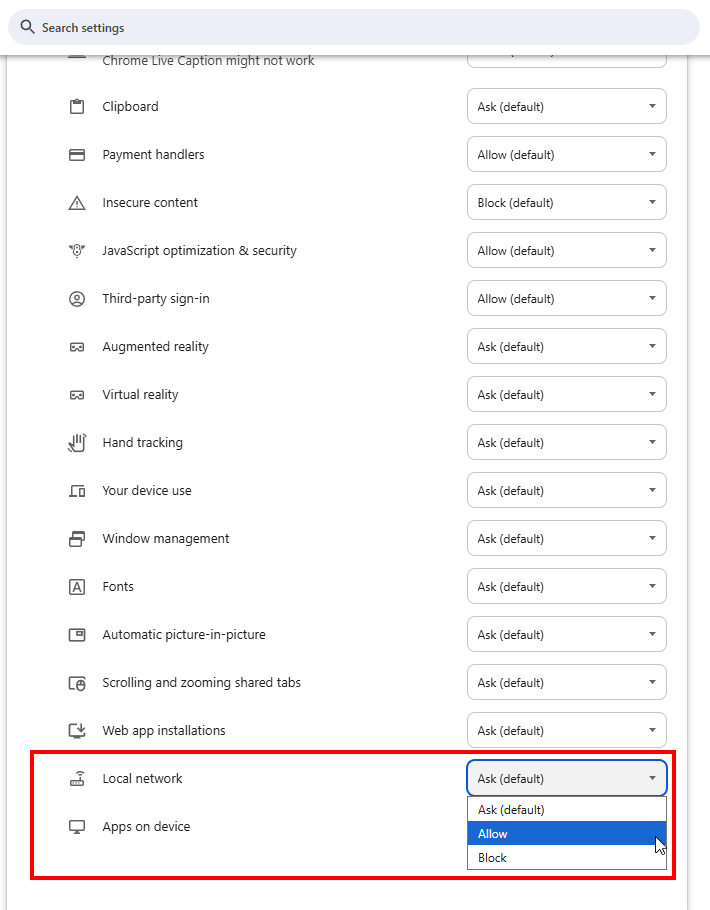The height and width of the screenshot is (910, 710).
Task: Collapse the open Local network dropdown
Action: click(x=567, y=778)
